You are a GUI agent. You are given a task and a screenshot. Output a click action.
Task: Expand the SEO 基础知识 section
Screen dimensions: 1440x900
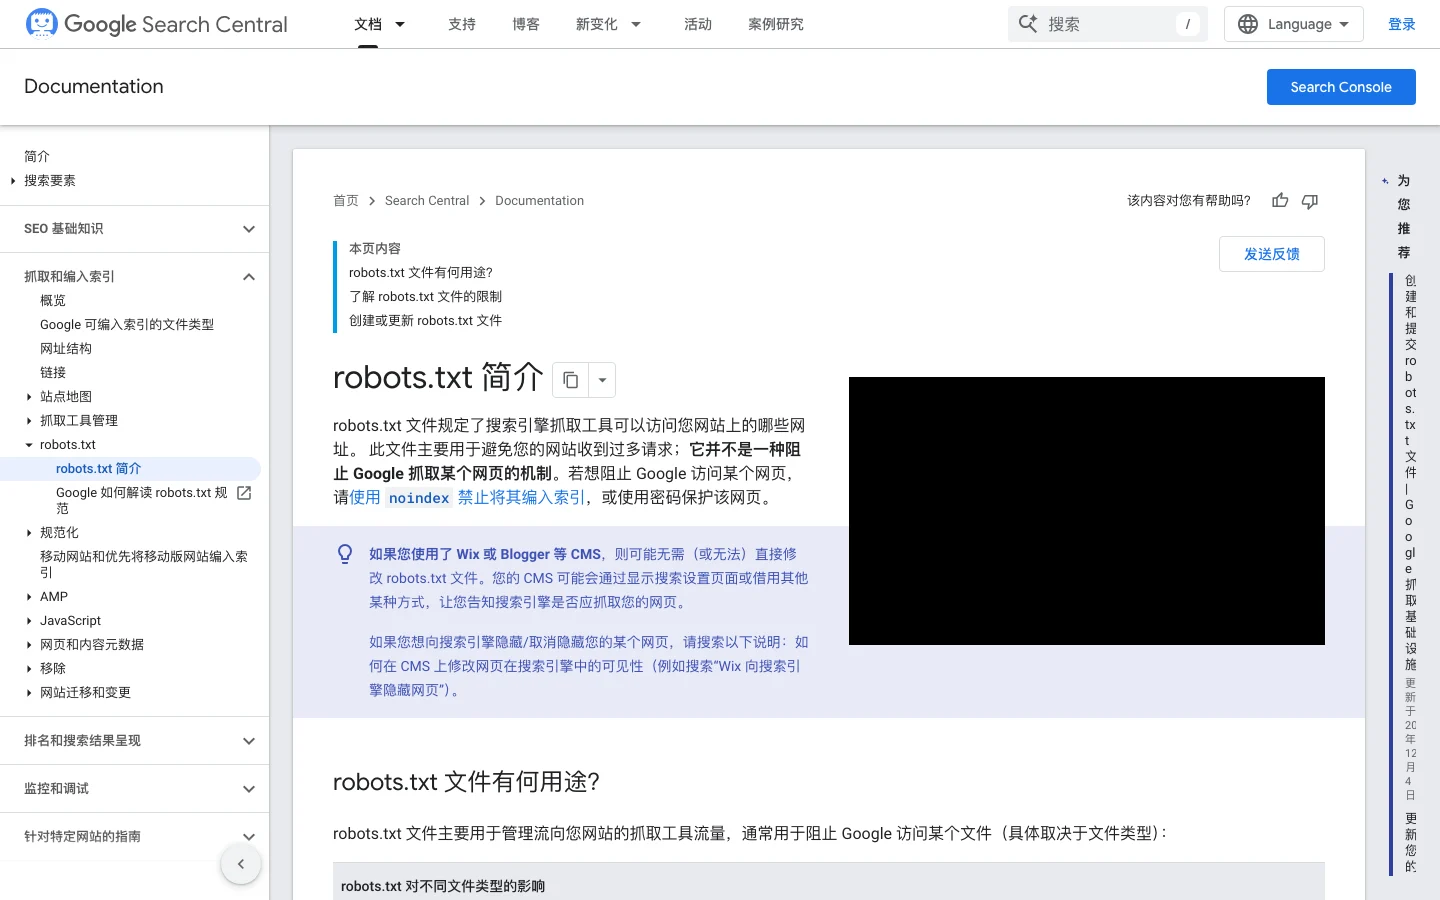249,229
